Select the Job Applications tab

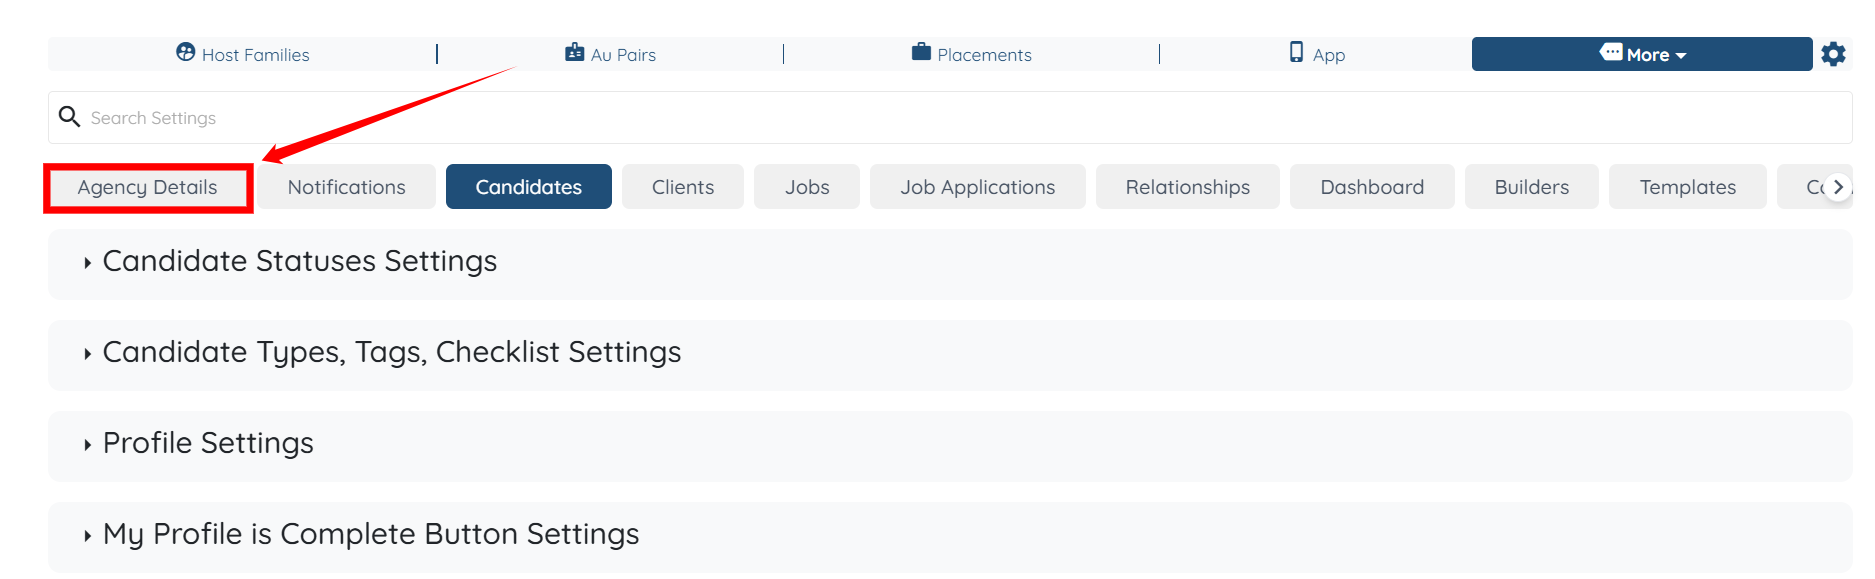point(977,187)
